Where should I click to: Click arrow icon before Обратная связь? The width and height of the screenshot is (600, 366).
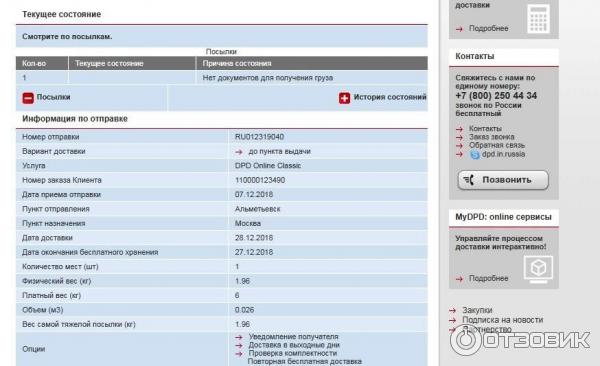(x=459, y=146)
